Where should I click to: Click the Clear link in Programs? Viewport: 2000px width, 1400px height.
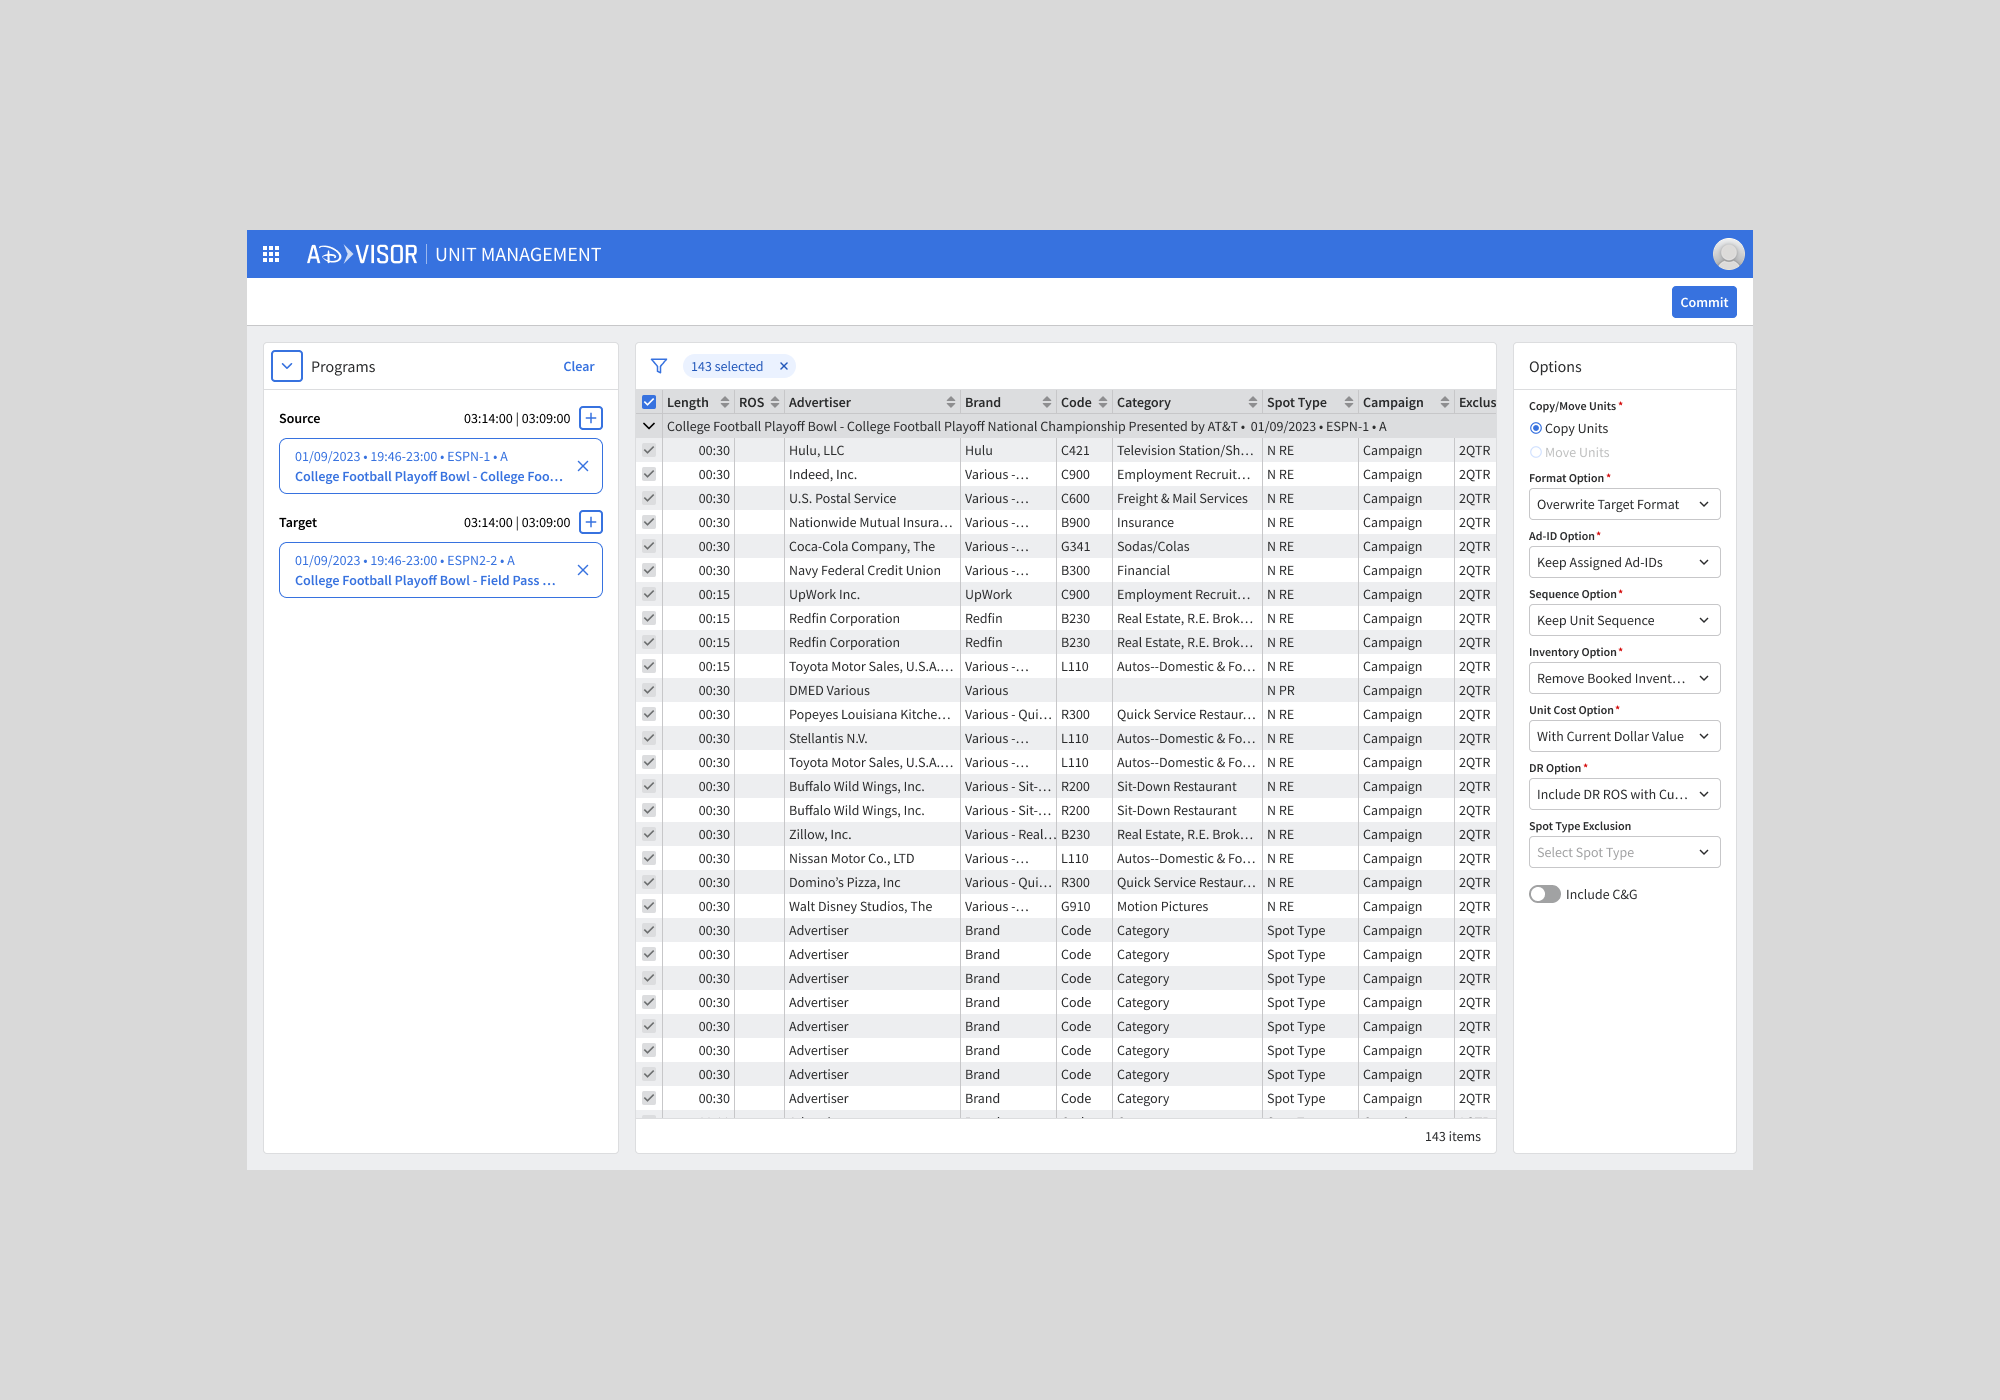pos(578,366)
